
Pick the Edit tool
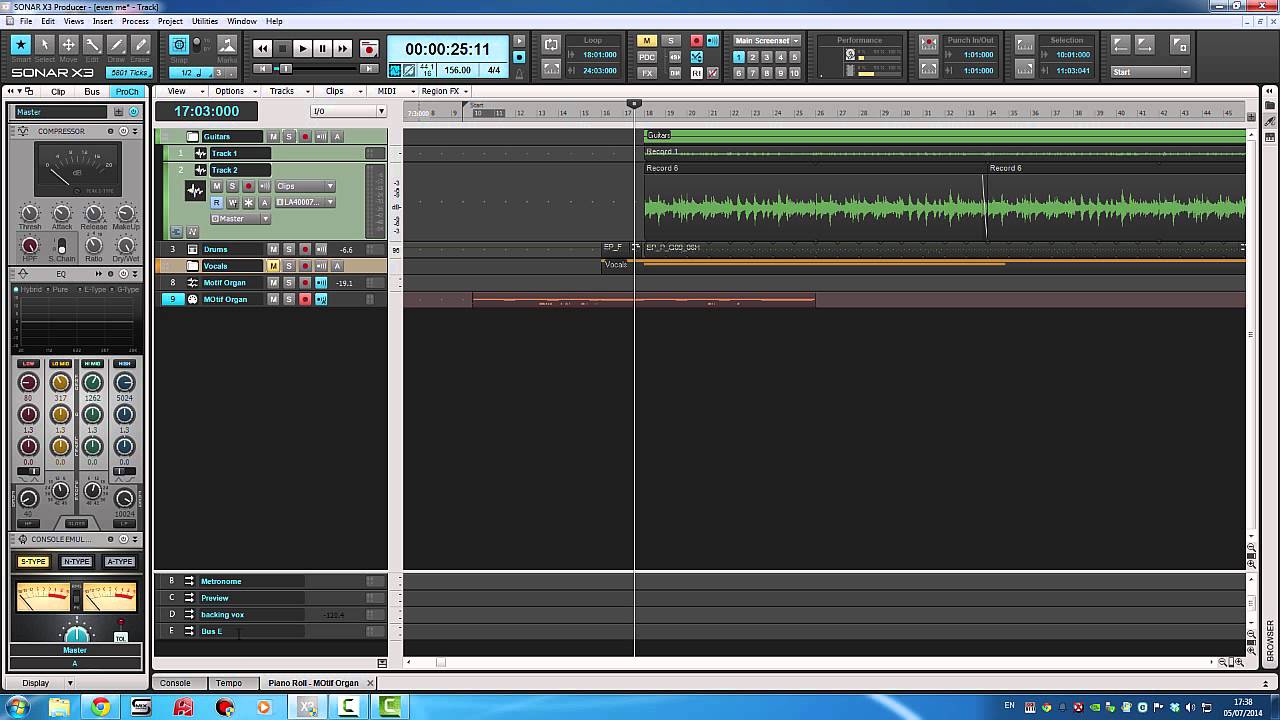tap(92, 45)
